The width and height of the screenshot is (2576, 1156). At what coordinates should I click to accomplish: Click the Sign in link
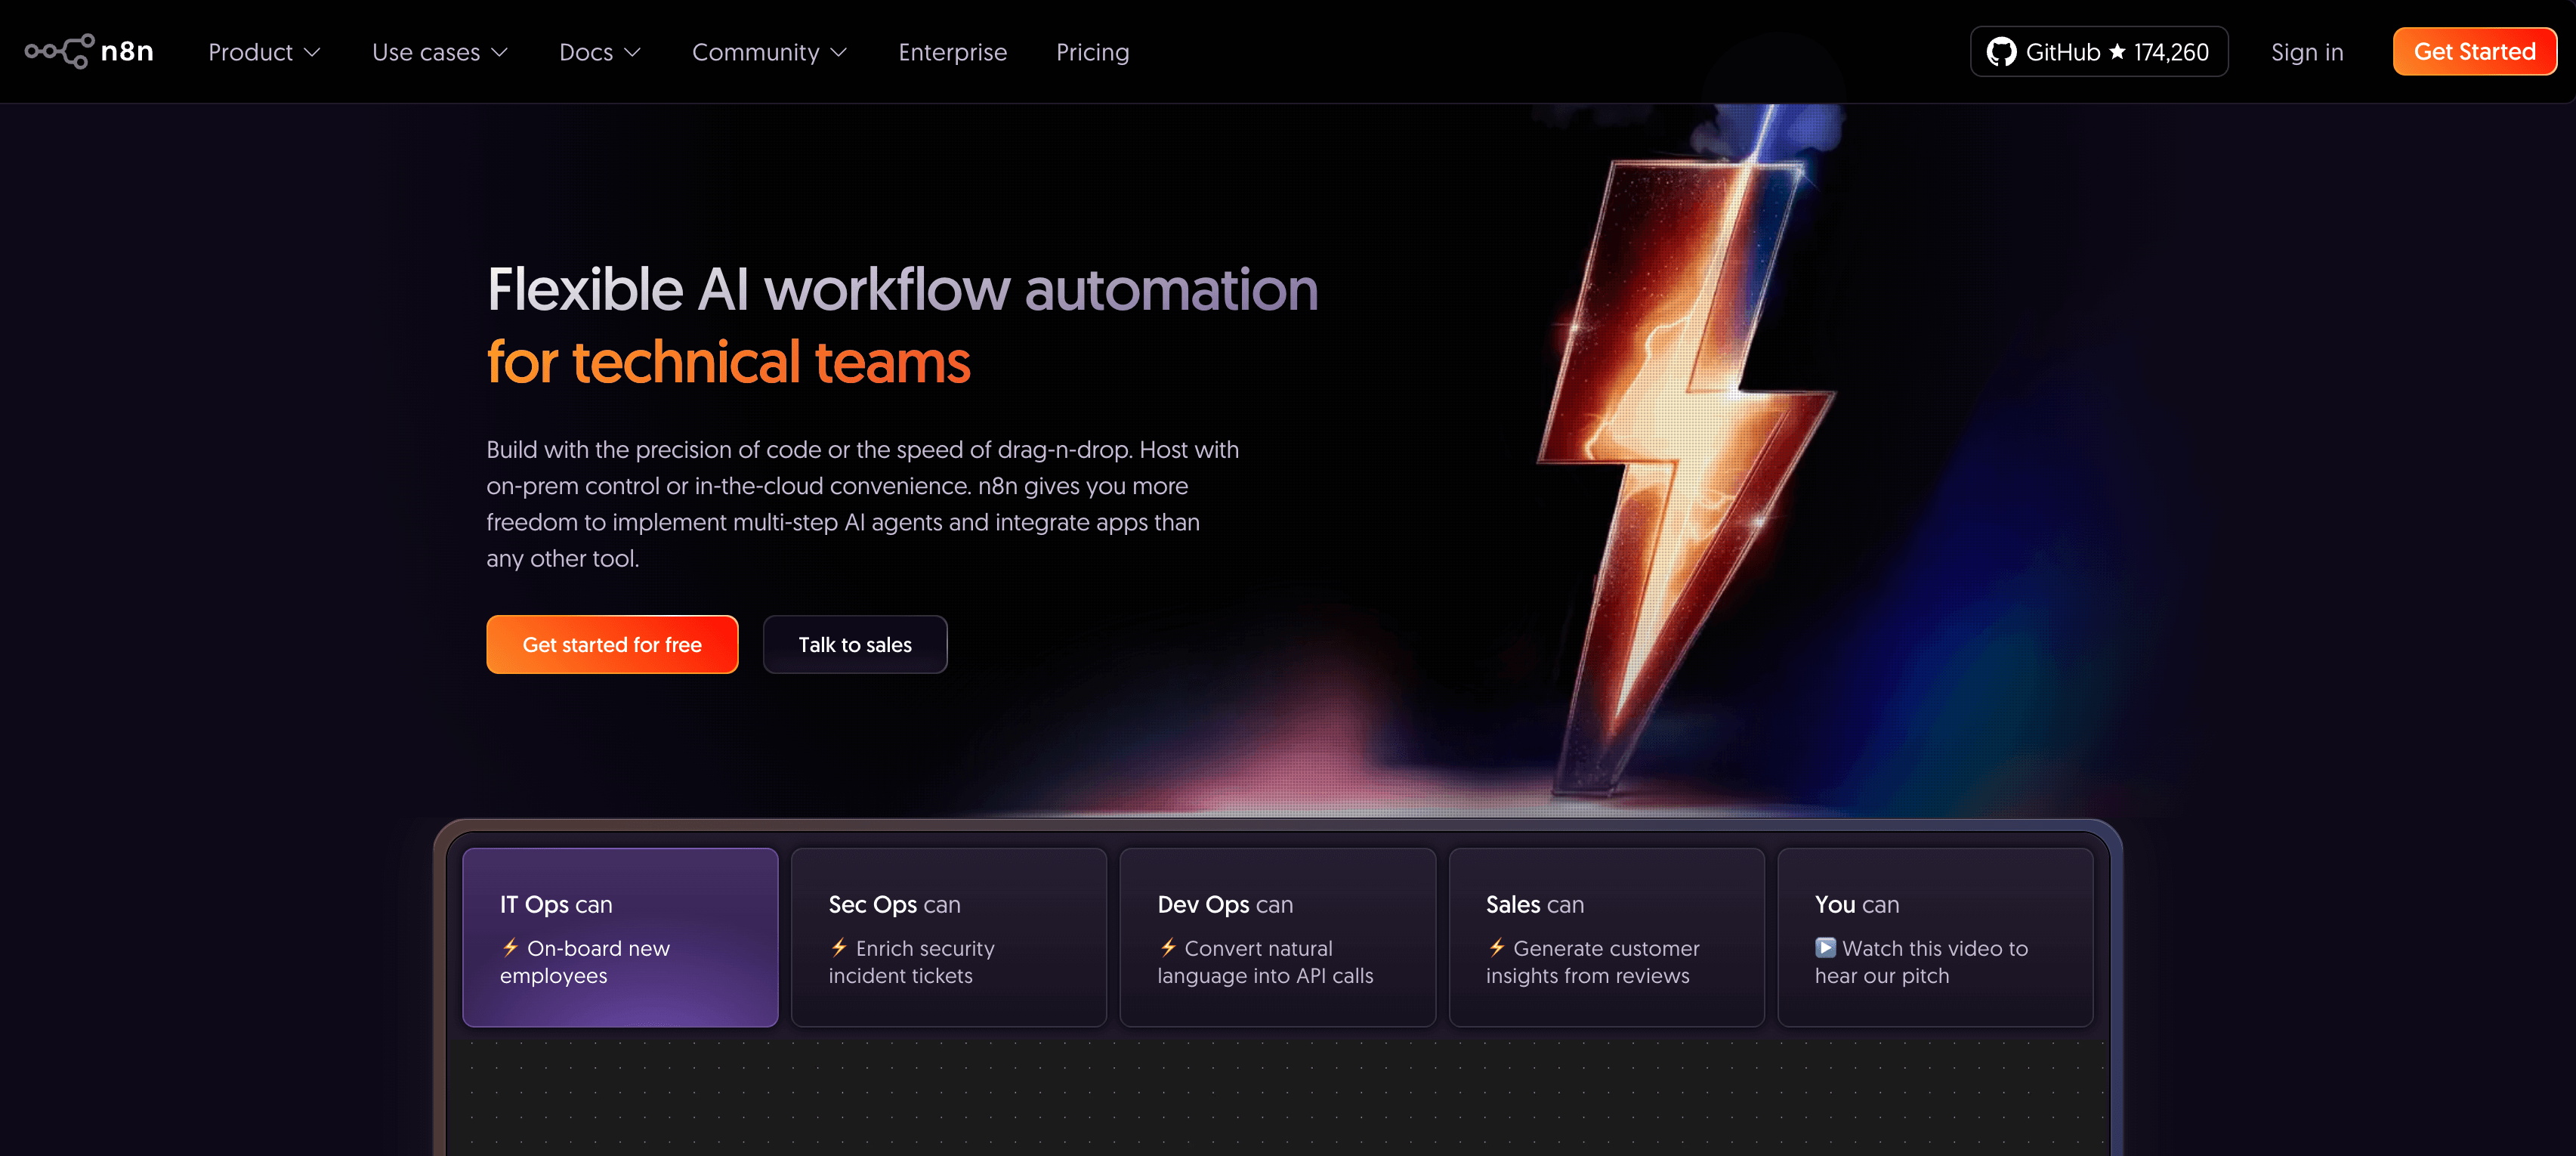(x=2306, y=52)
